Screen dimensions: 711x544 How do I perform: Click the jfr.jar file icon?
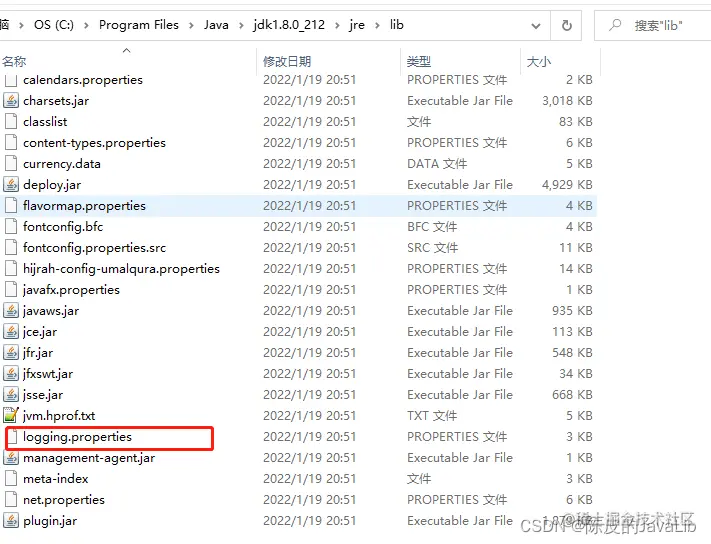[x=11, y=352]
